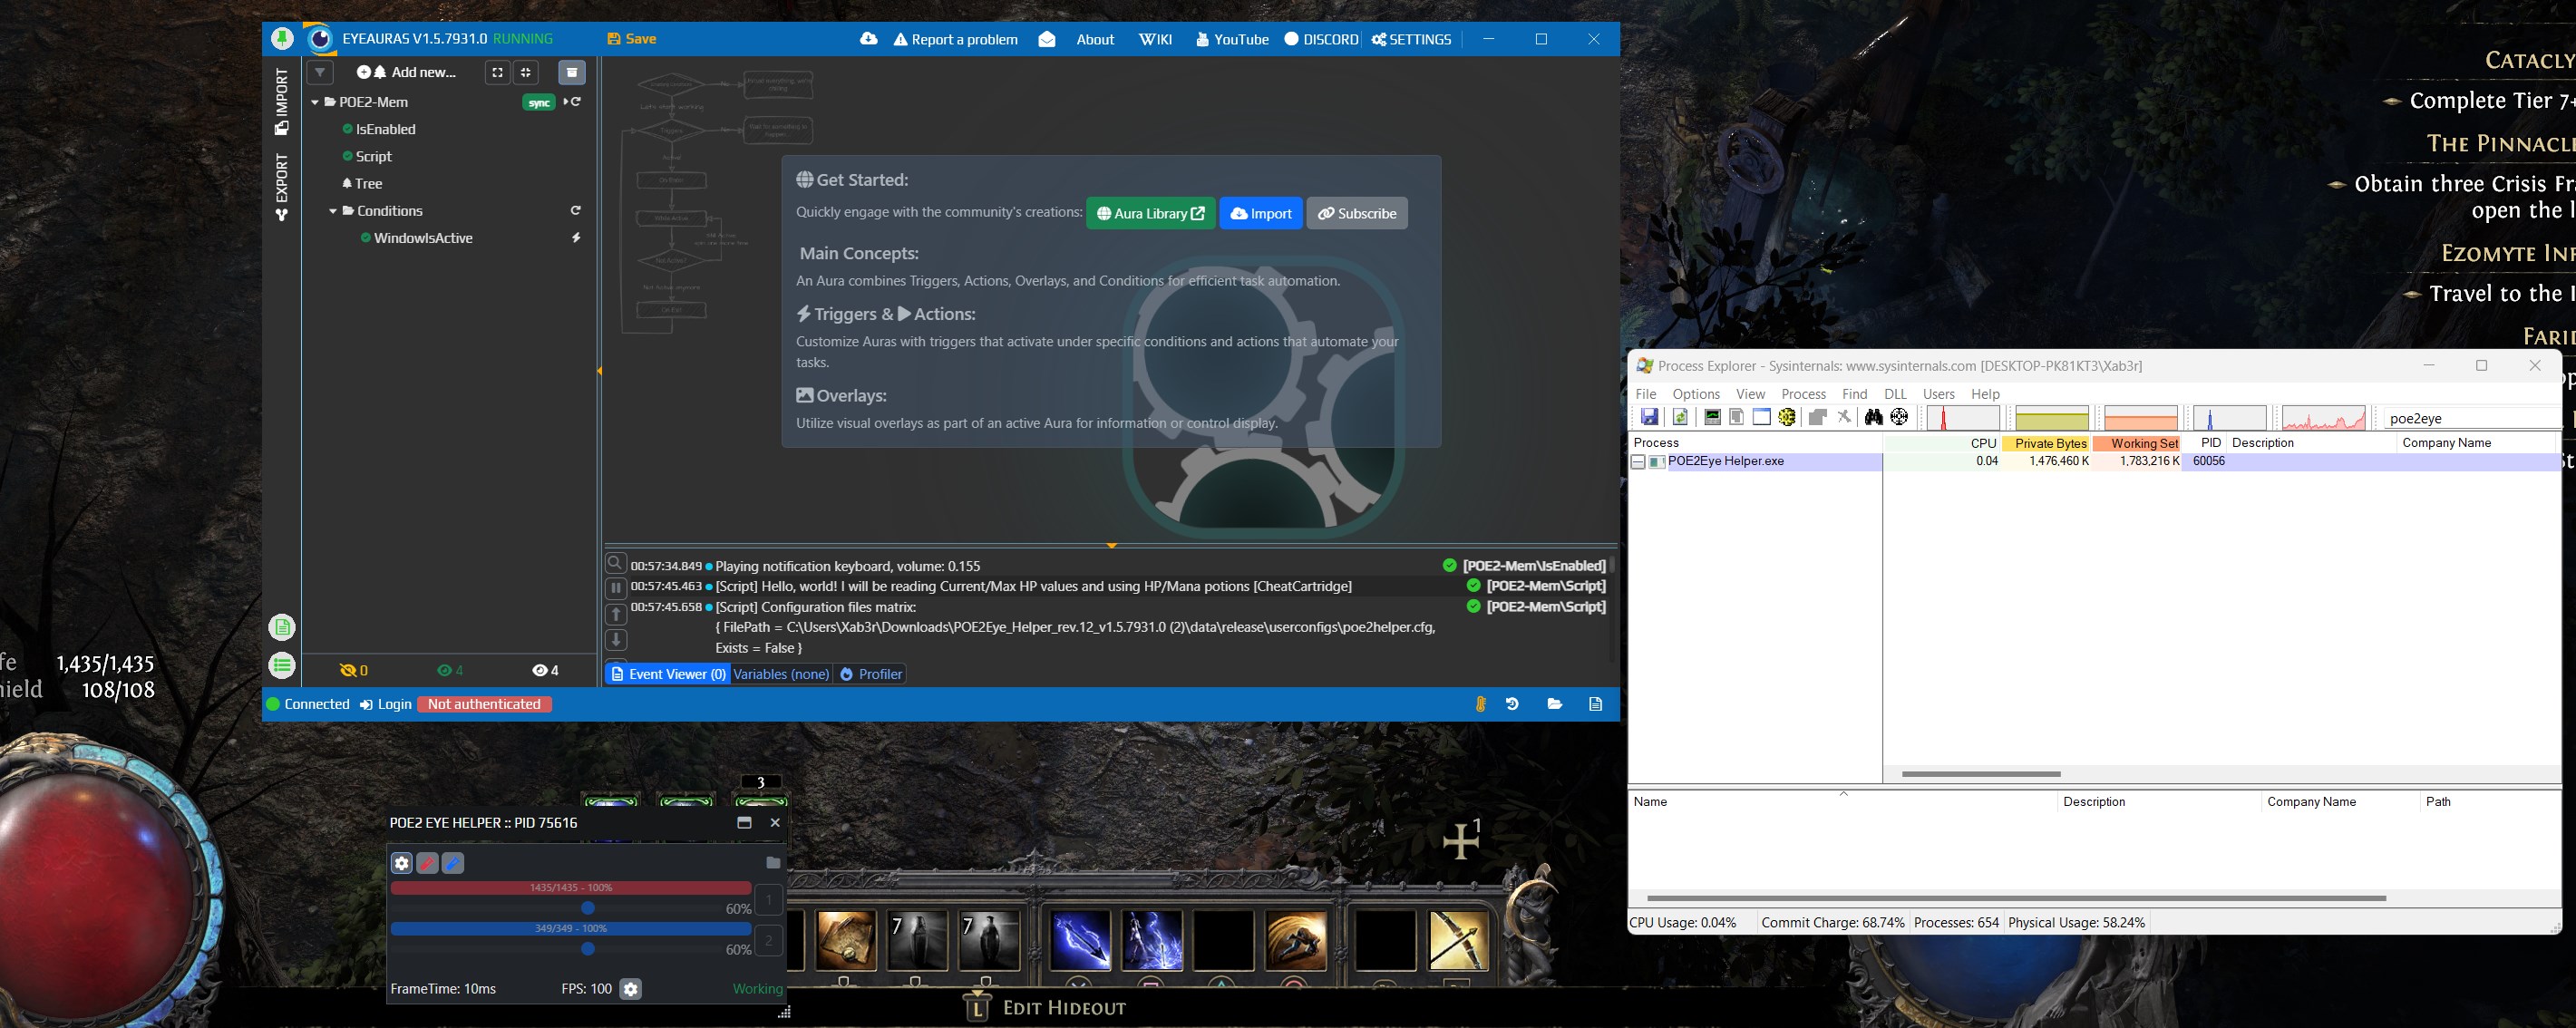Image resolution: width=2576 pixels, height=1028 pixels.
Task: Click the open folder icon in EyeAuras status bar
Action: [1554, 704]
